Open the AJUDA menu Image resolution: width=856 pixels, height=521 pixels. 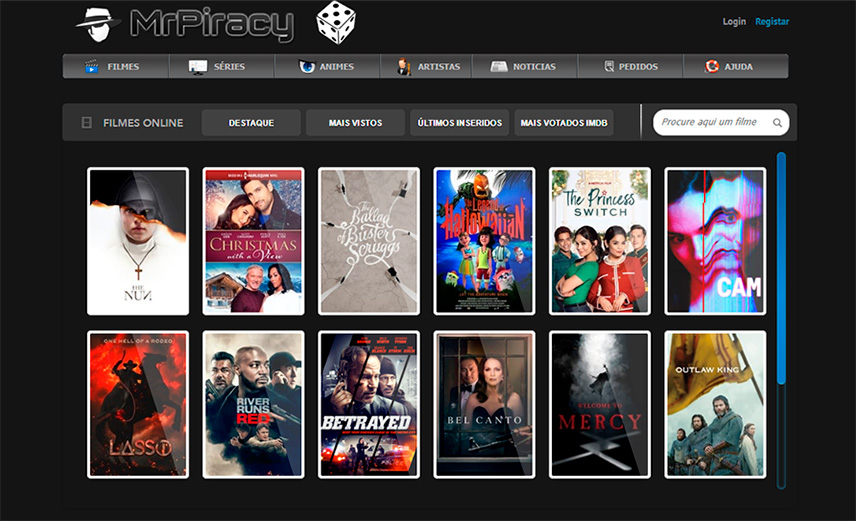point(736,66)
